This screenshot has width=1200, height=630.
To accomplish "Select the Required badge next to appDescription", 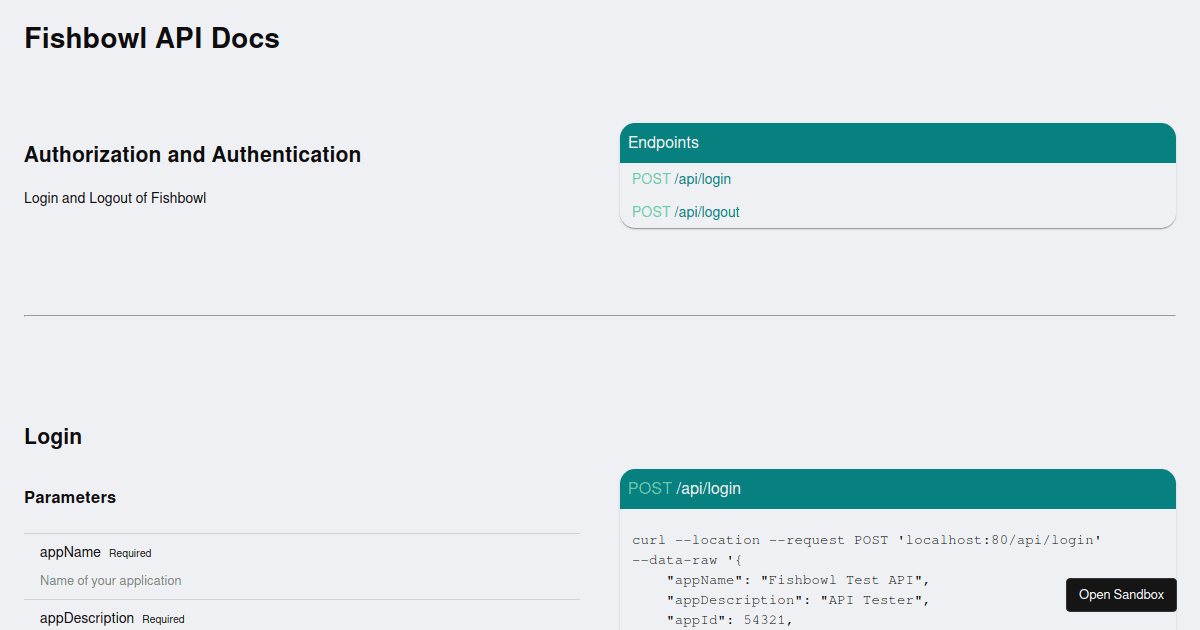I will pyautogui.click(x=163, y=618).
